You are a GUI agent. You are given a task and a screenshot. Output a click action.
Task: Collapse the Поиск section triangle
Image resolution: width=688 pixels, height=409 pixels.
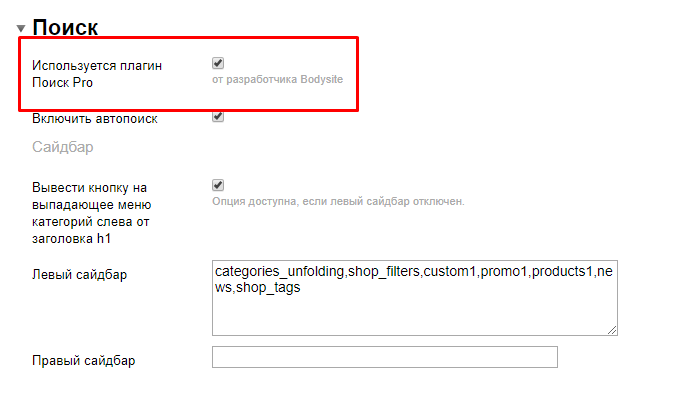(21, 28)
